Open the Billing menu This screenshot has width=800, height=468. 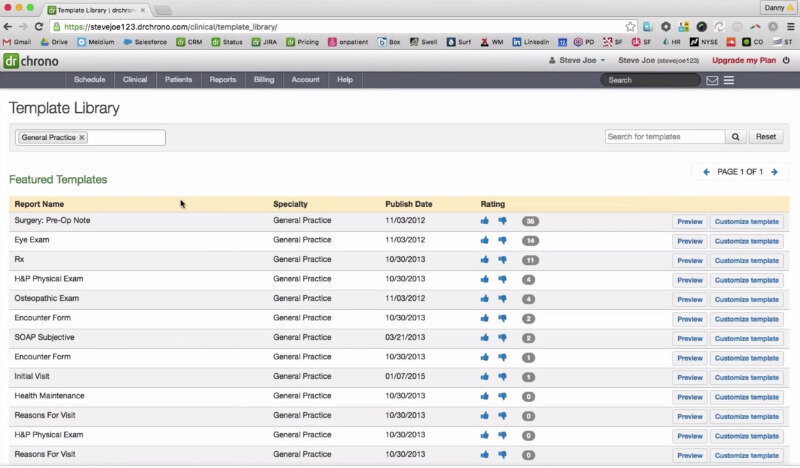click(x=264, y=79)
